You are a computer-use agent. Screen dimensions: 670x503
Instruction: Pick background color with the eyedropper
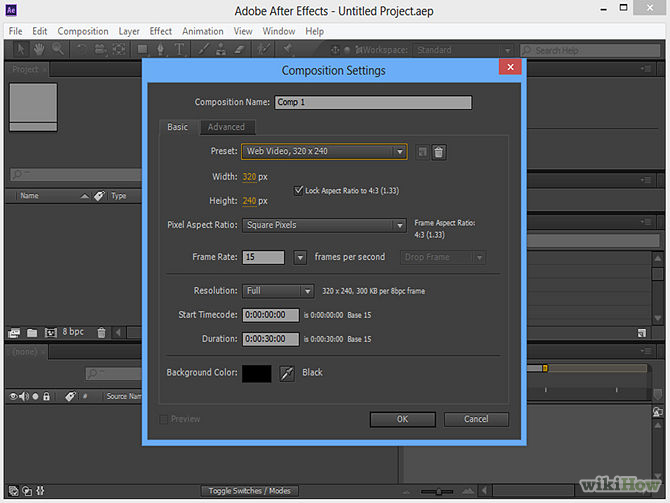point(287,373)
